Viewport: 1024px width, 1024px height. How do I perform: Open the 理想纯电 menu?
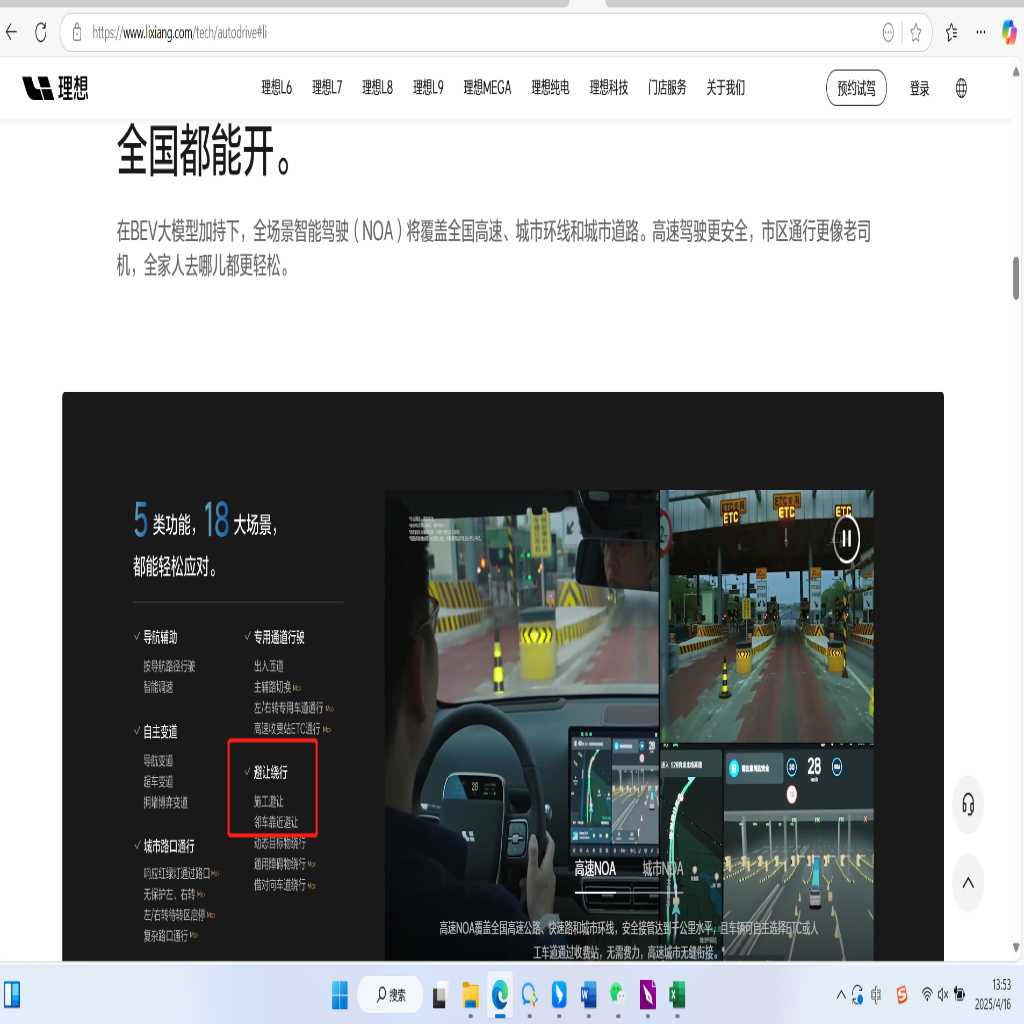pyautogui.click(x=550, y=88)
